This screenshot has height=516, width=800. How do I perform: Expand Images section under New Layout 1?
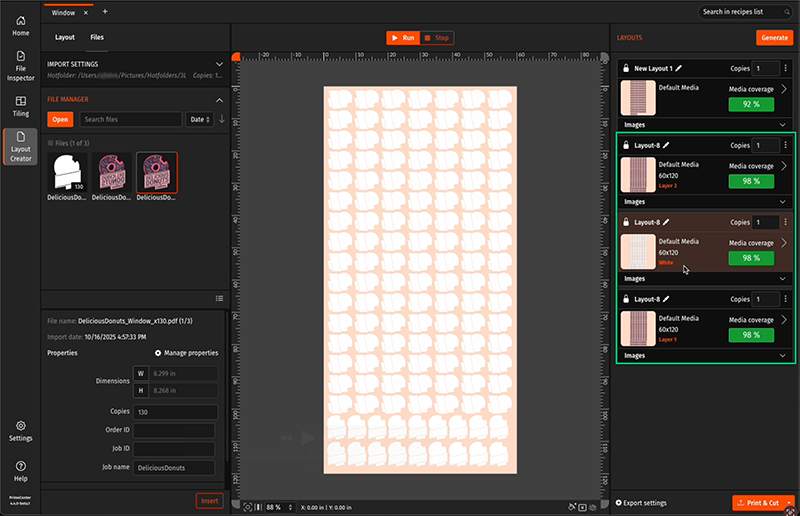[x=783, y=125]
